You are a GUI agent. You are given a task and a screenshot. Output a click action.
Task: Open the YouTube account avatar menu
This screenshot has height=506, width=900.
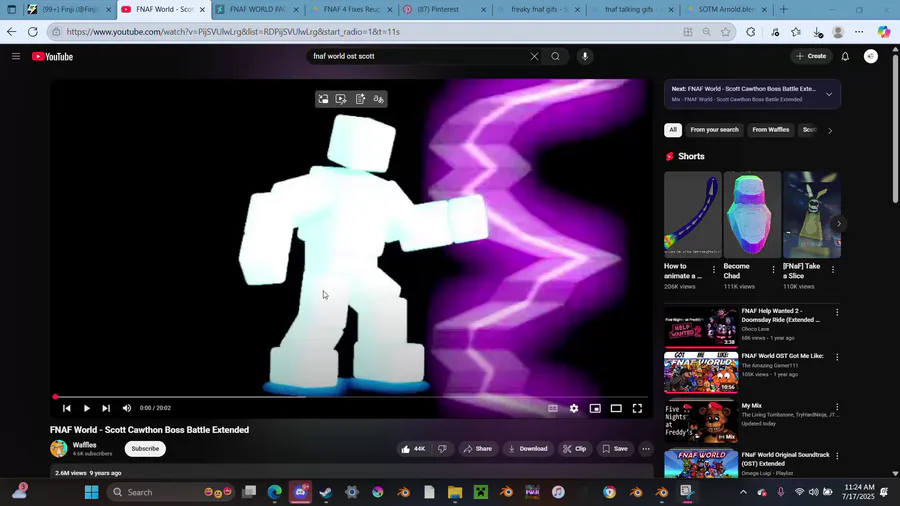871,56
